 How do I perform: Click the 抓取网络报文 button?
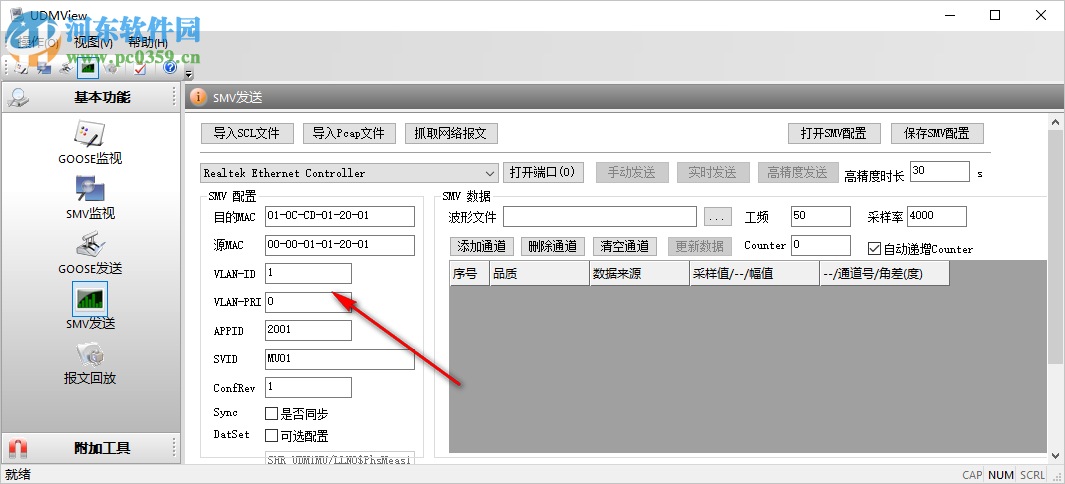point(451,134)
